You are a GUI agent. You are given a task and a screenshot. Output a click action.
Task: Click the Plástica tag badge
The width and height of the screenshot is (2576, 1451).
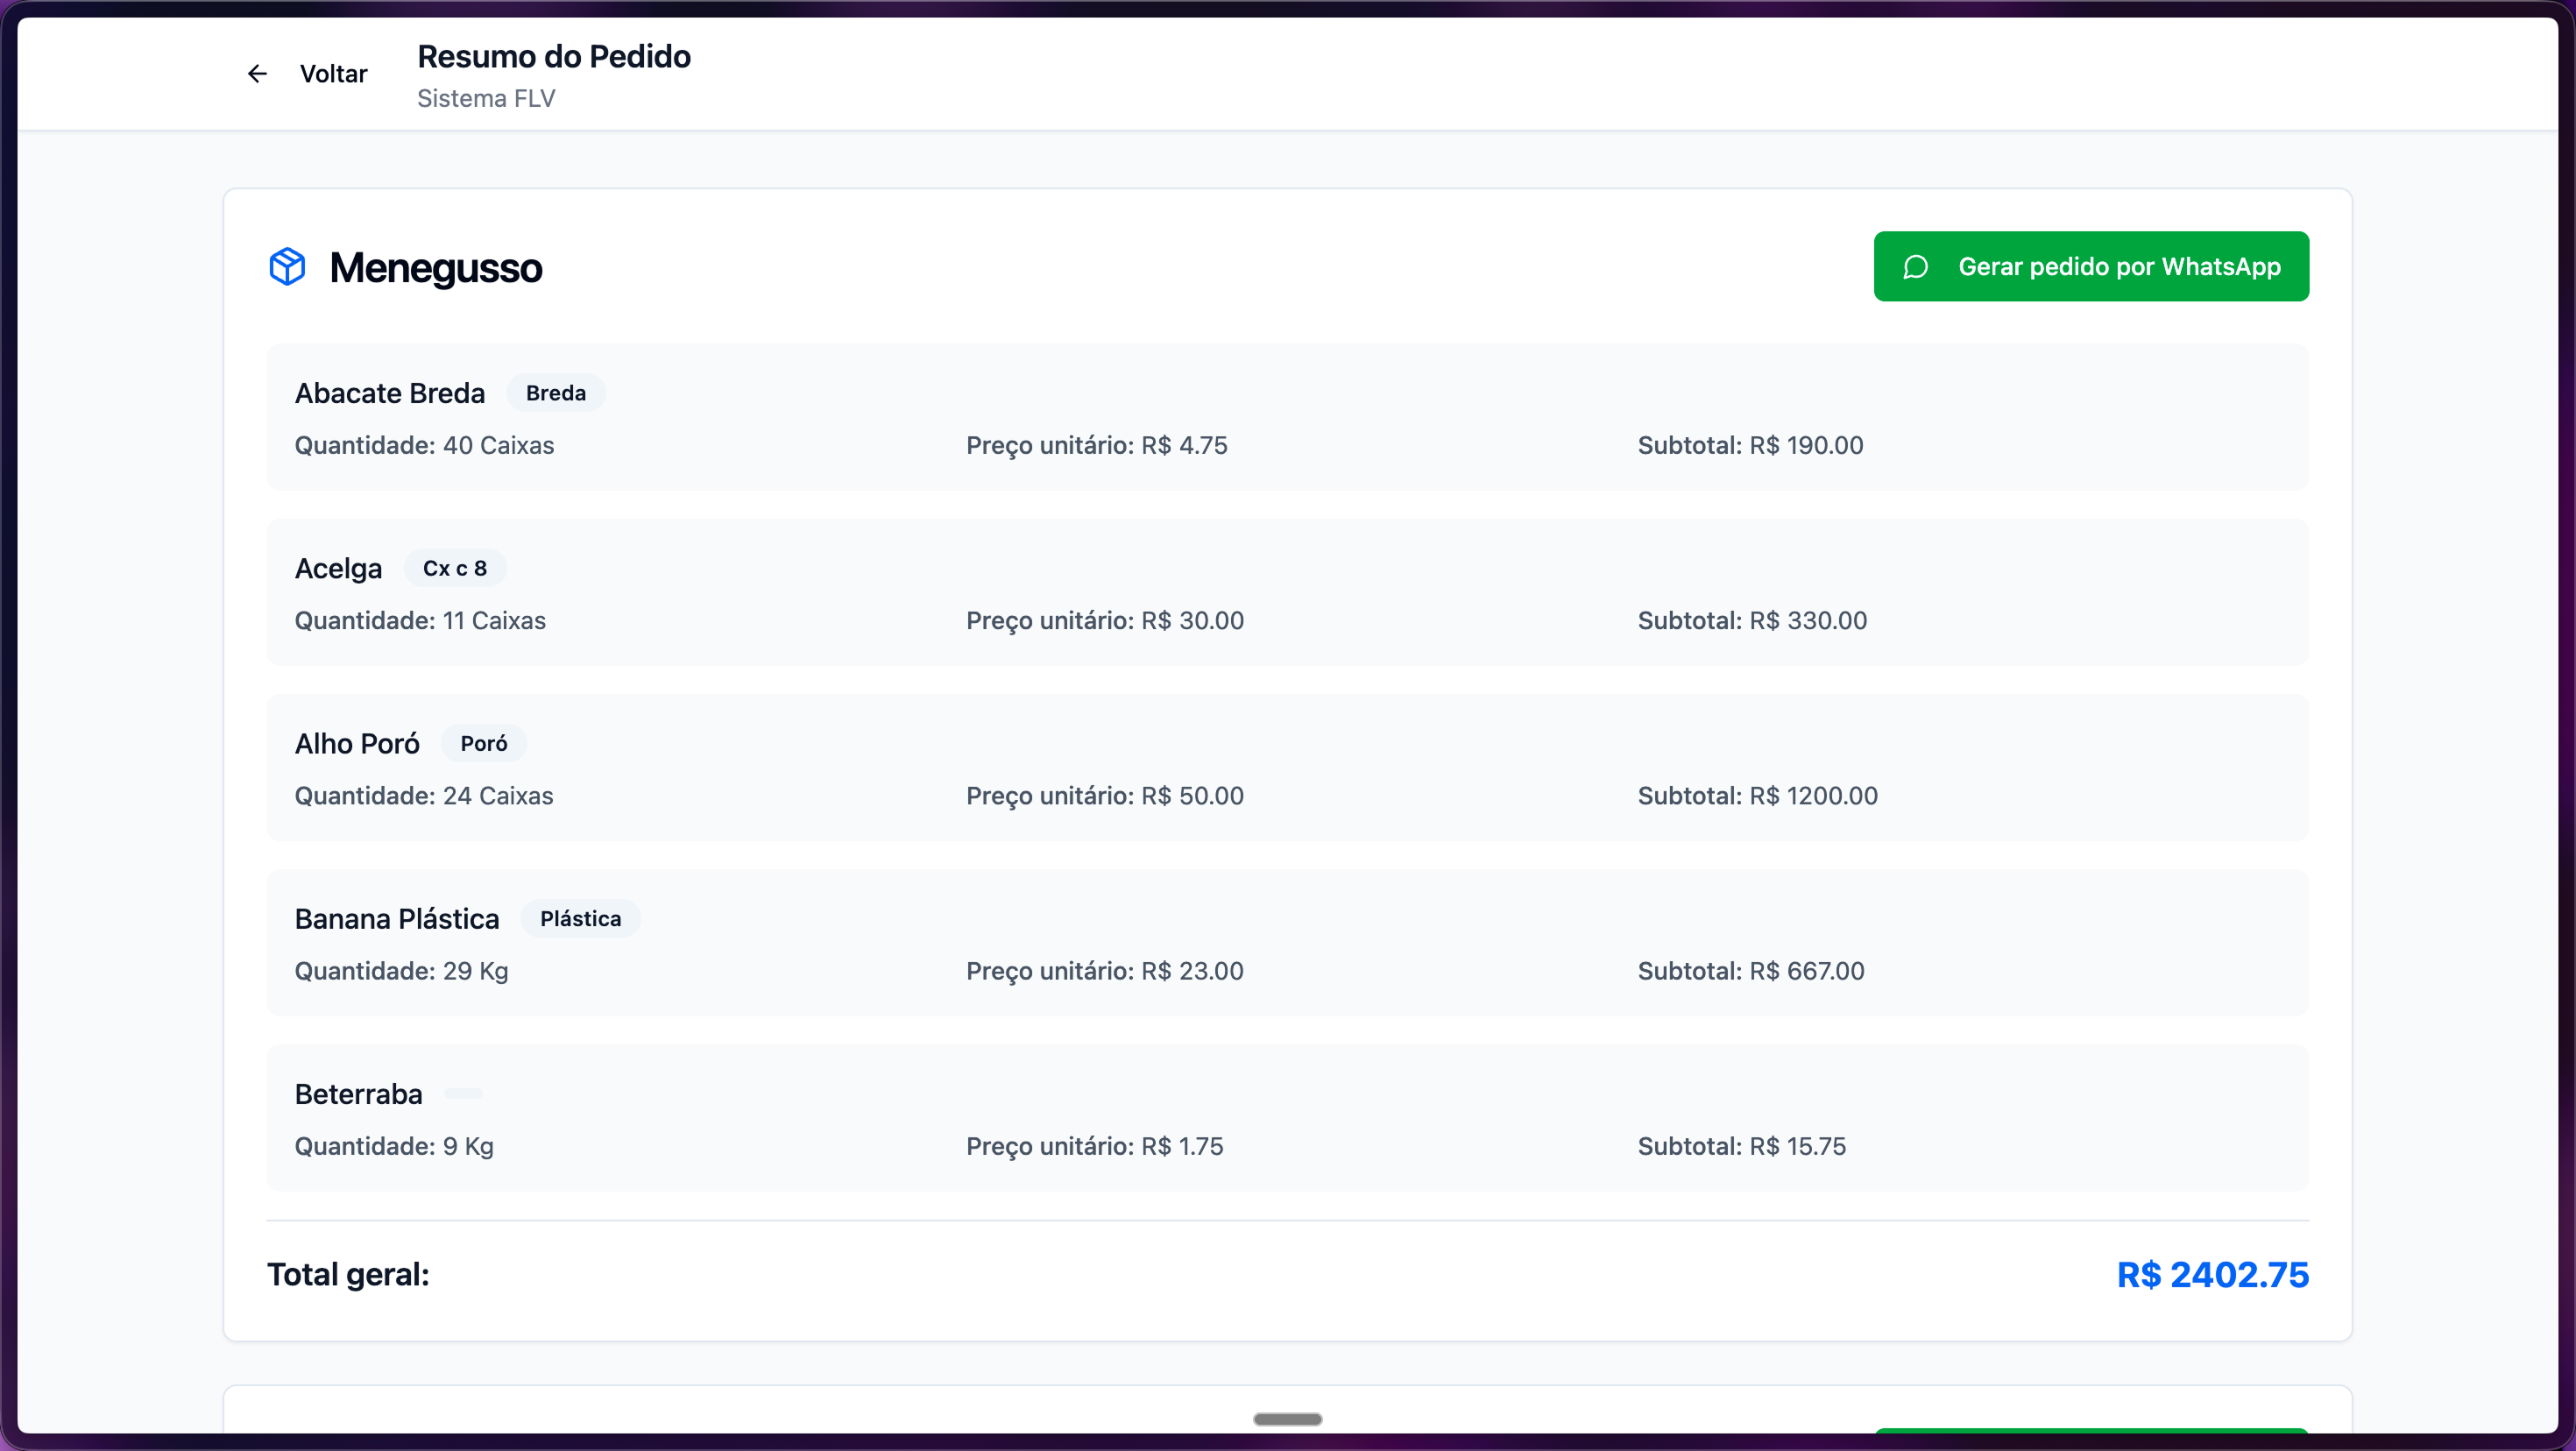click(580, 918)
